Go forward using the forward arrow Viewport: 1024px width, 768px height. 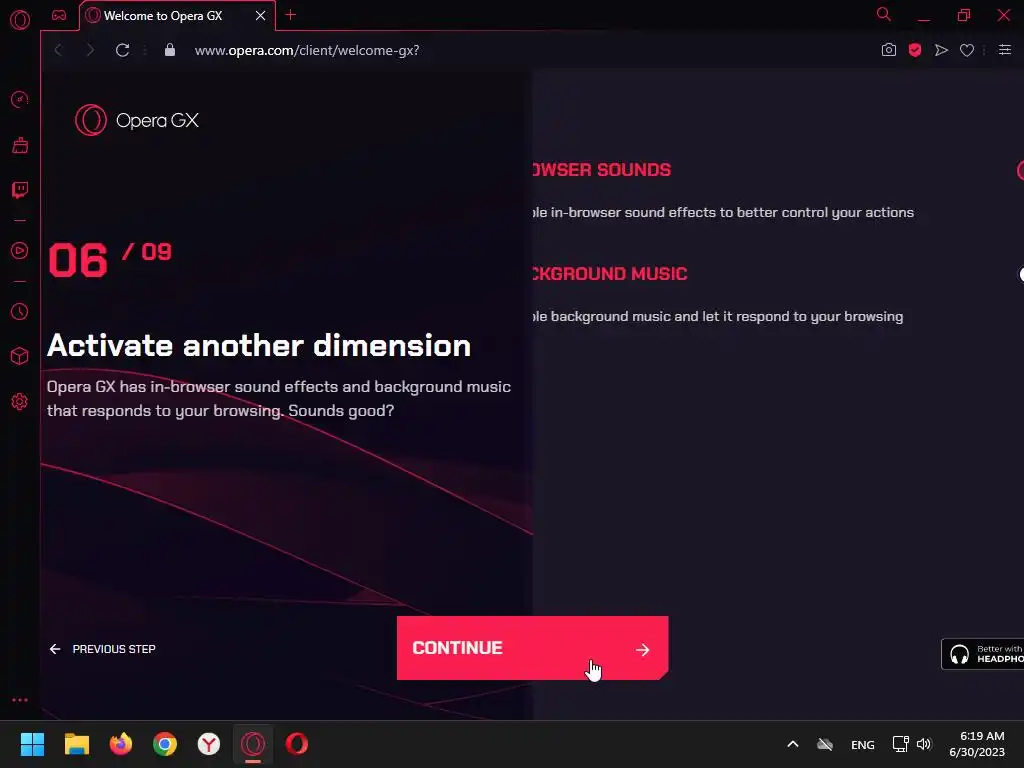[90, 50]
